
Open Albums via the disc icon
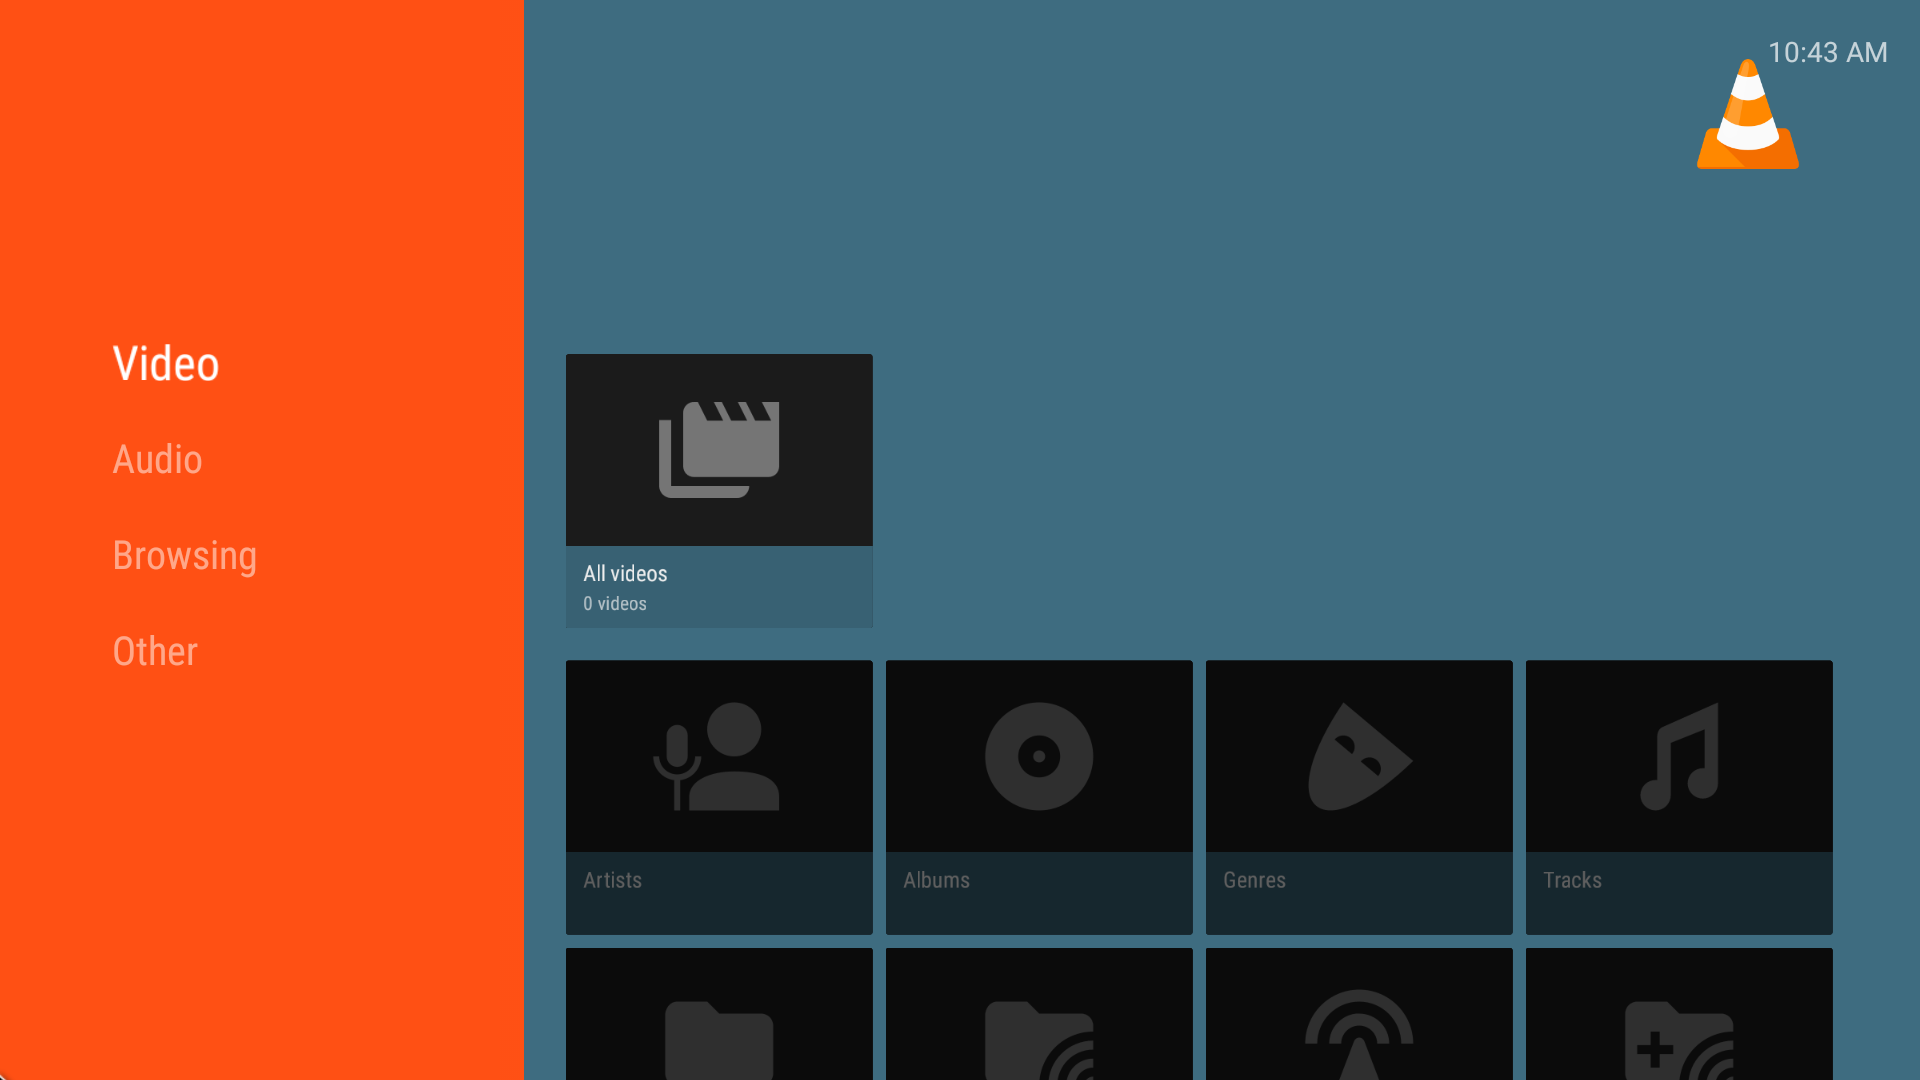(x=1039, y=756)
